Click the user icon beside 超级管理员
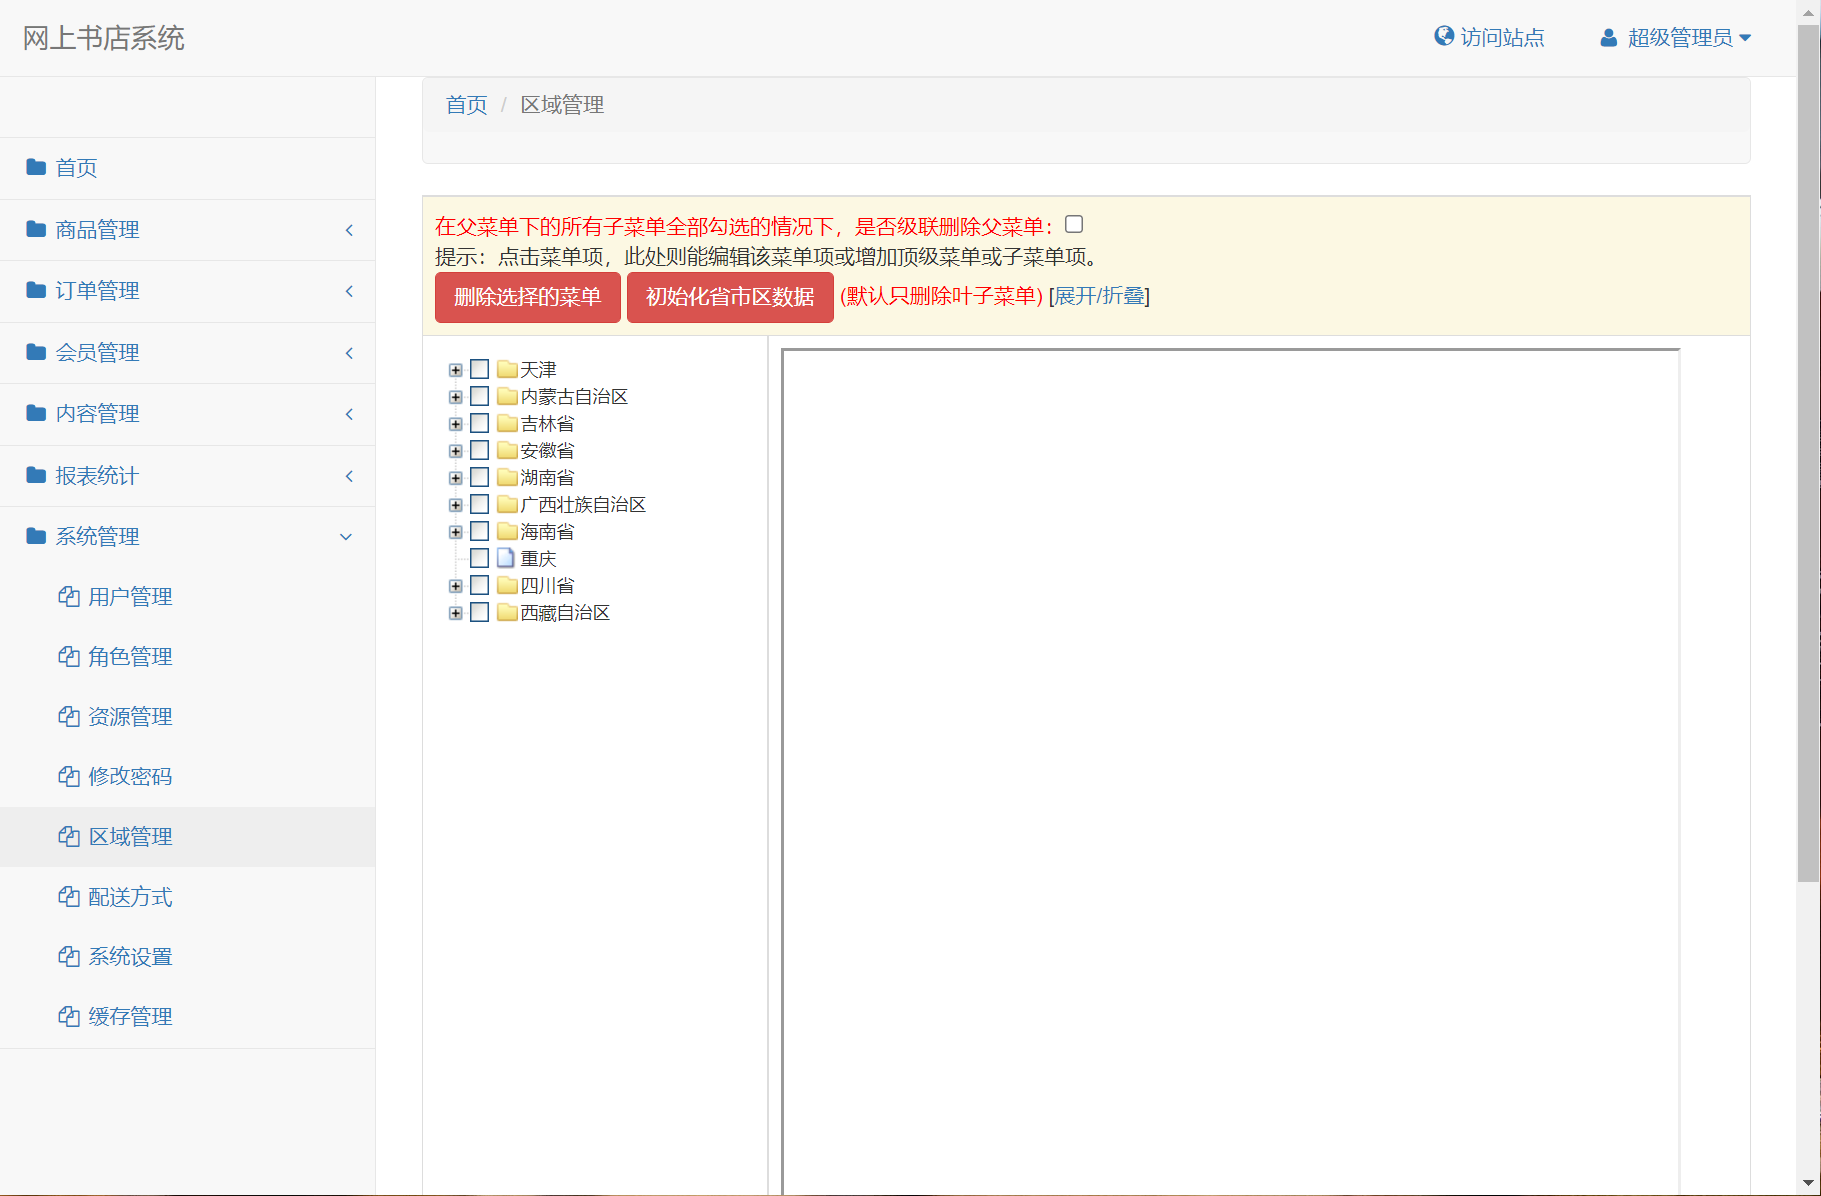1821x1196 pixels. (x=1608, y=38)
